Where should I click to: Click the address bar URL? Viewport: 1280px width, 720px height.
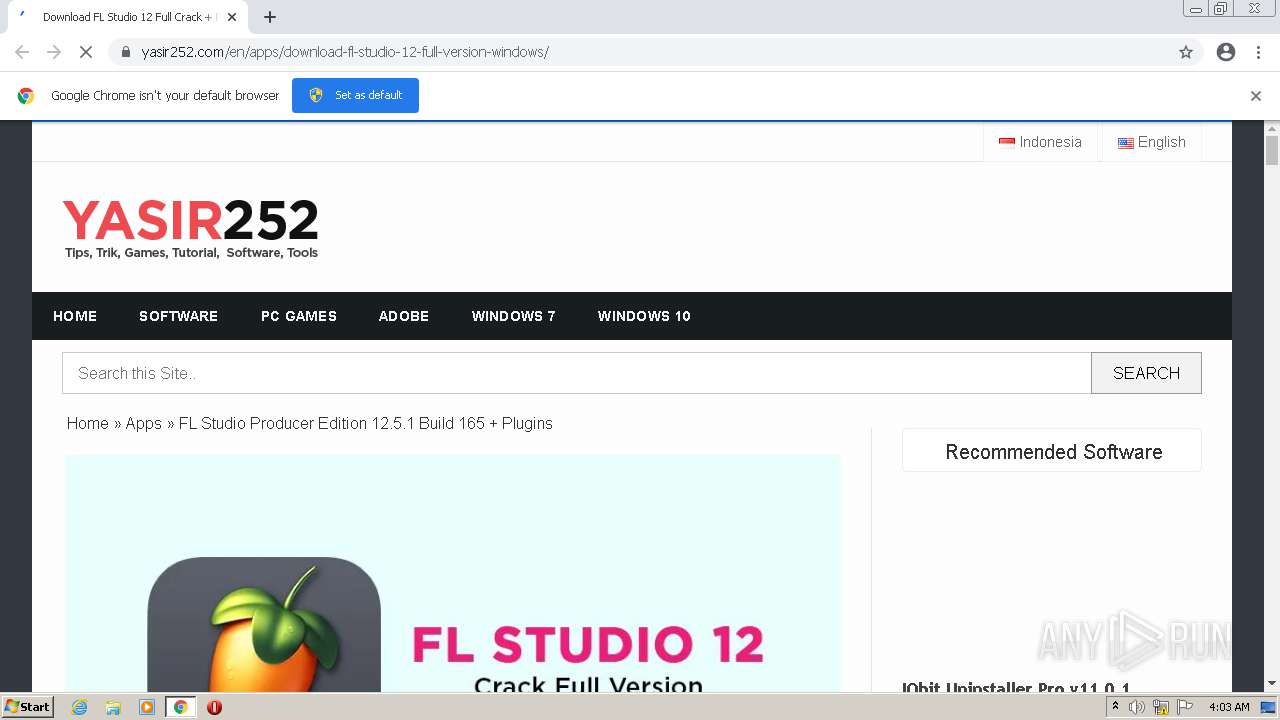345,52
